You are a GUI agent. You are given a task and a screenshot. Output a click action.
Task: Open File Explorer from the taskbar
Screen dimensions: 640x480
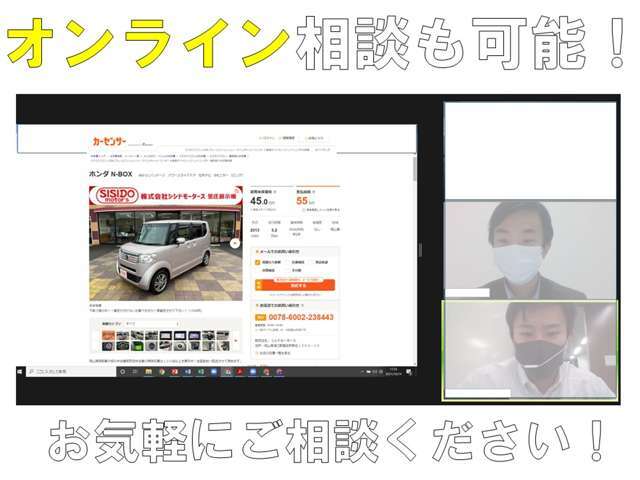click(149, 372)
